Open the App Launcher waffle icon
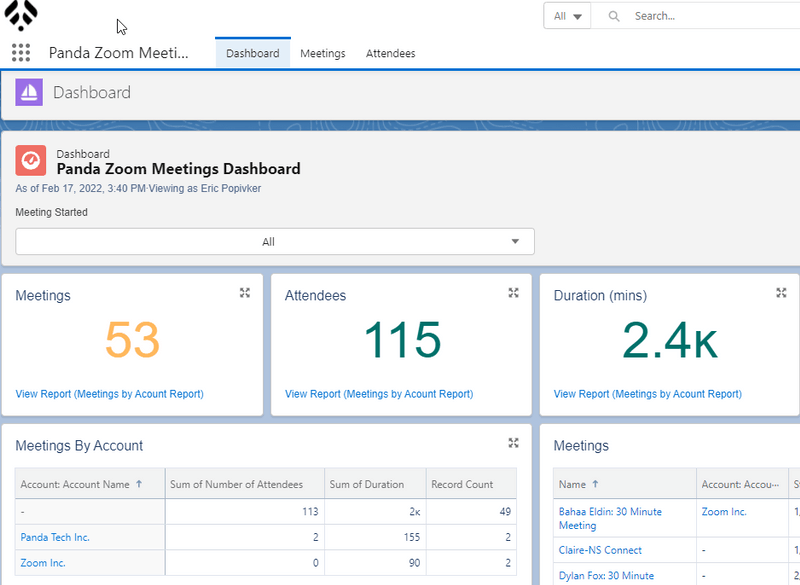Screen dimensions: 800x585 20,53
